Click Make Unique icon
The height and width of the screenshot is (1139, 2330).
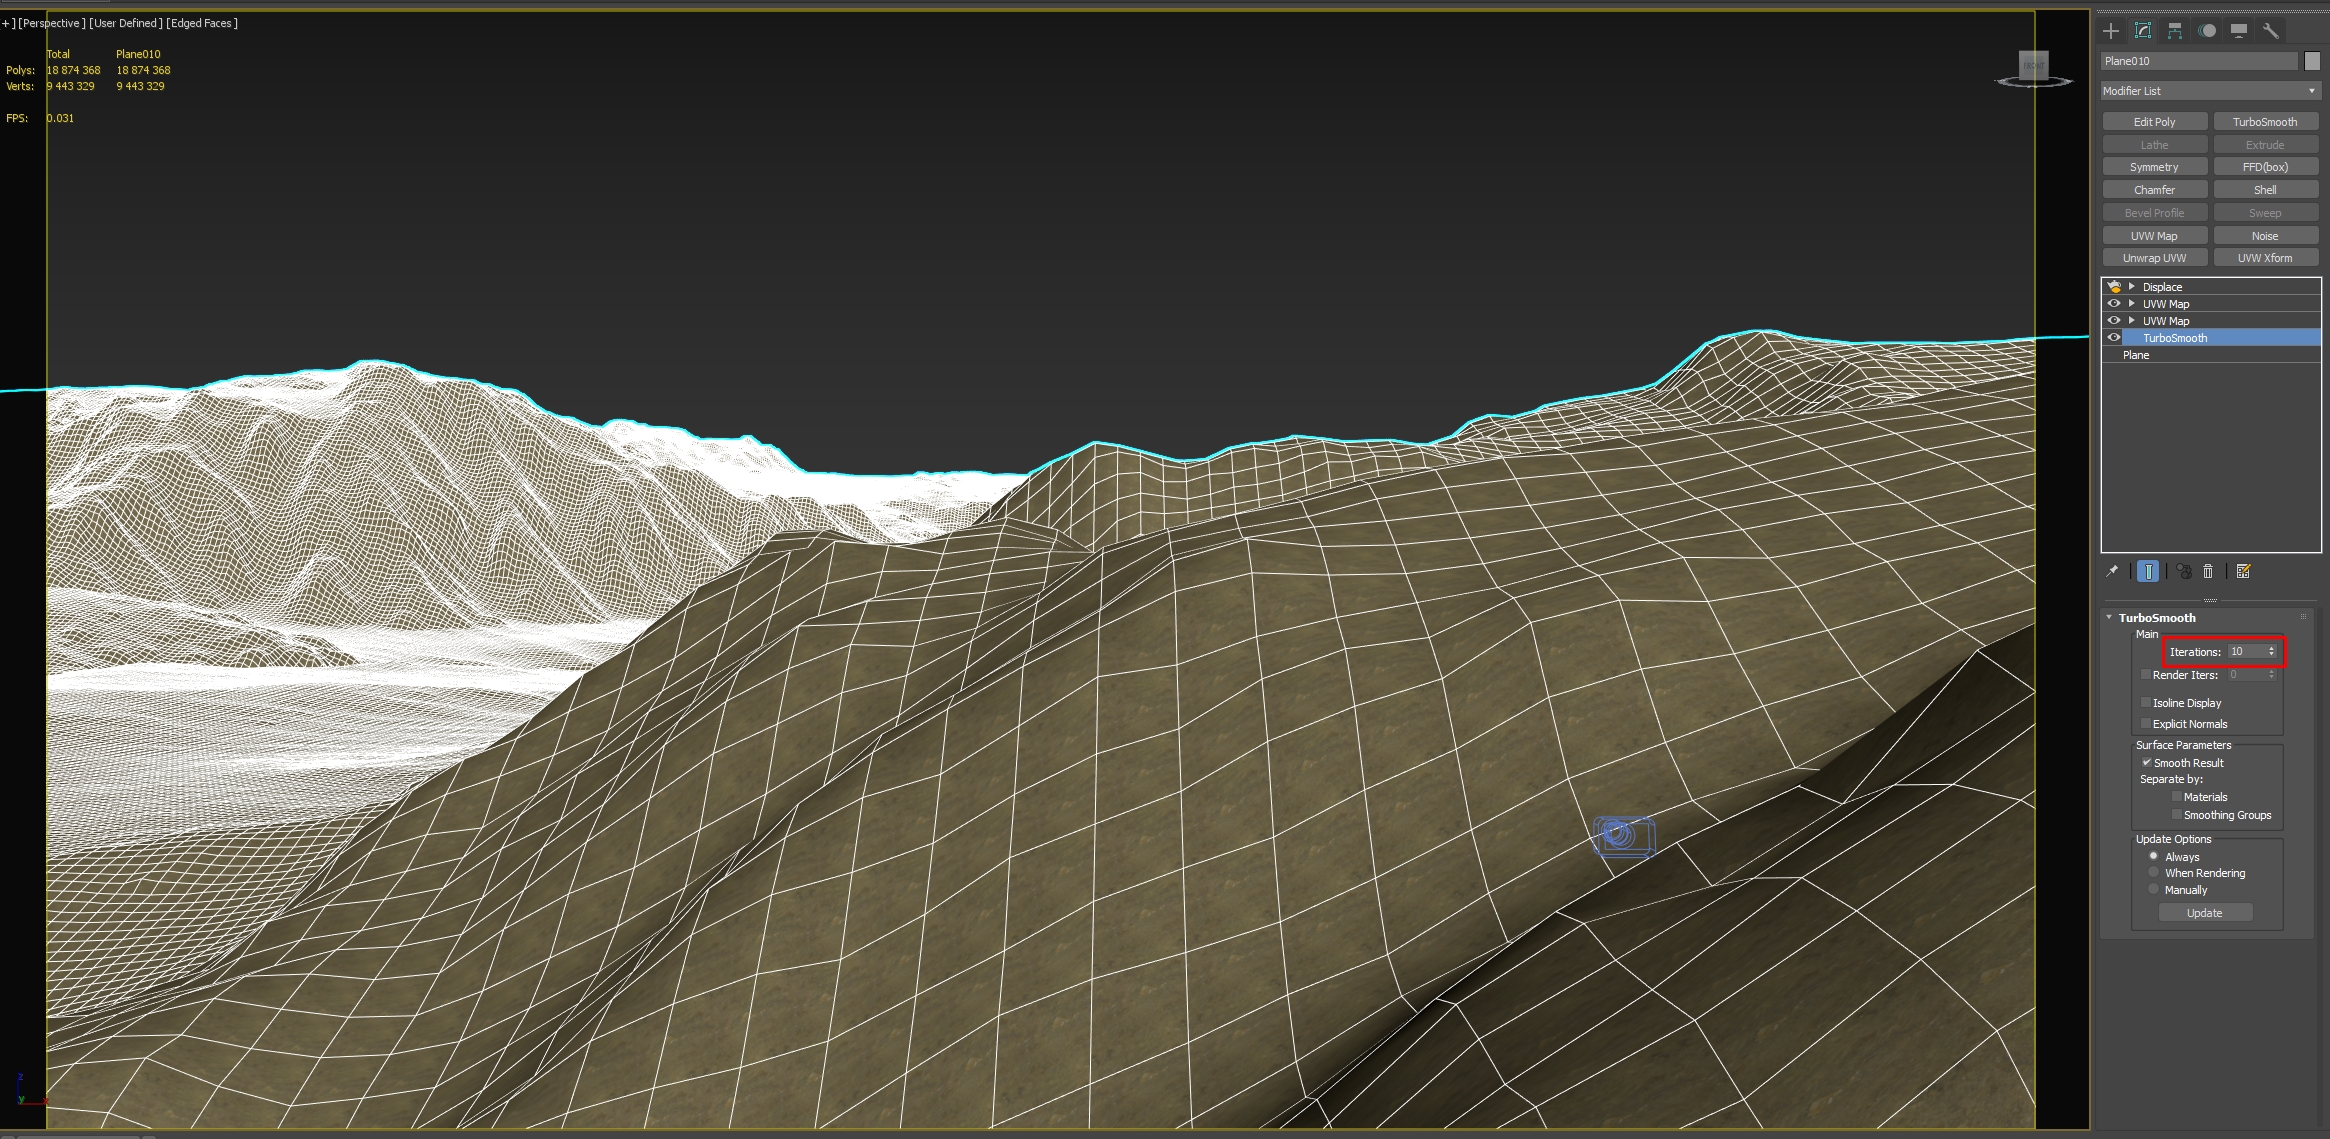2184,571
